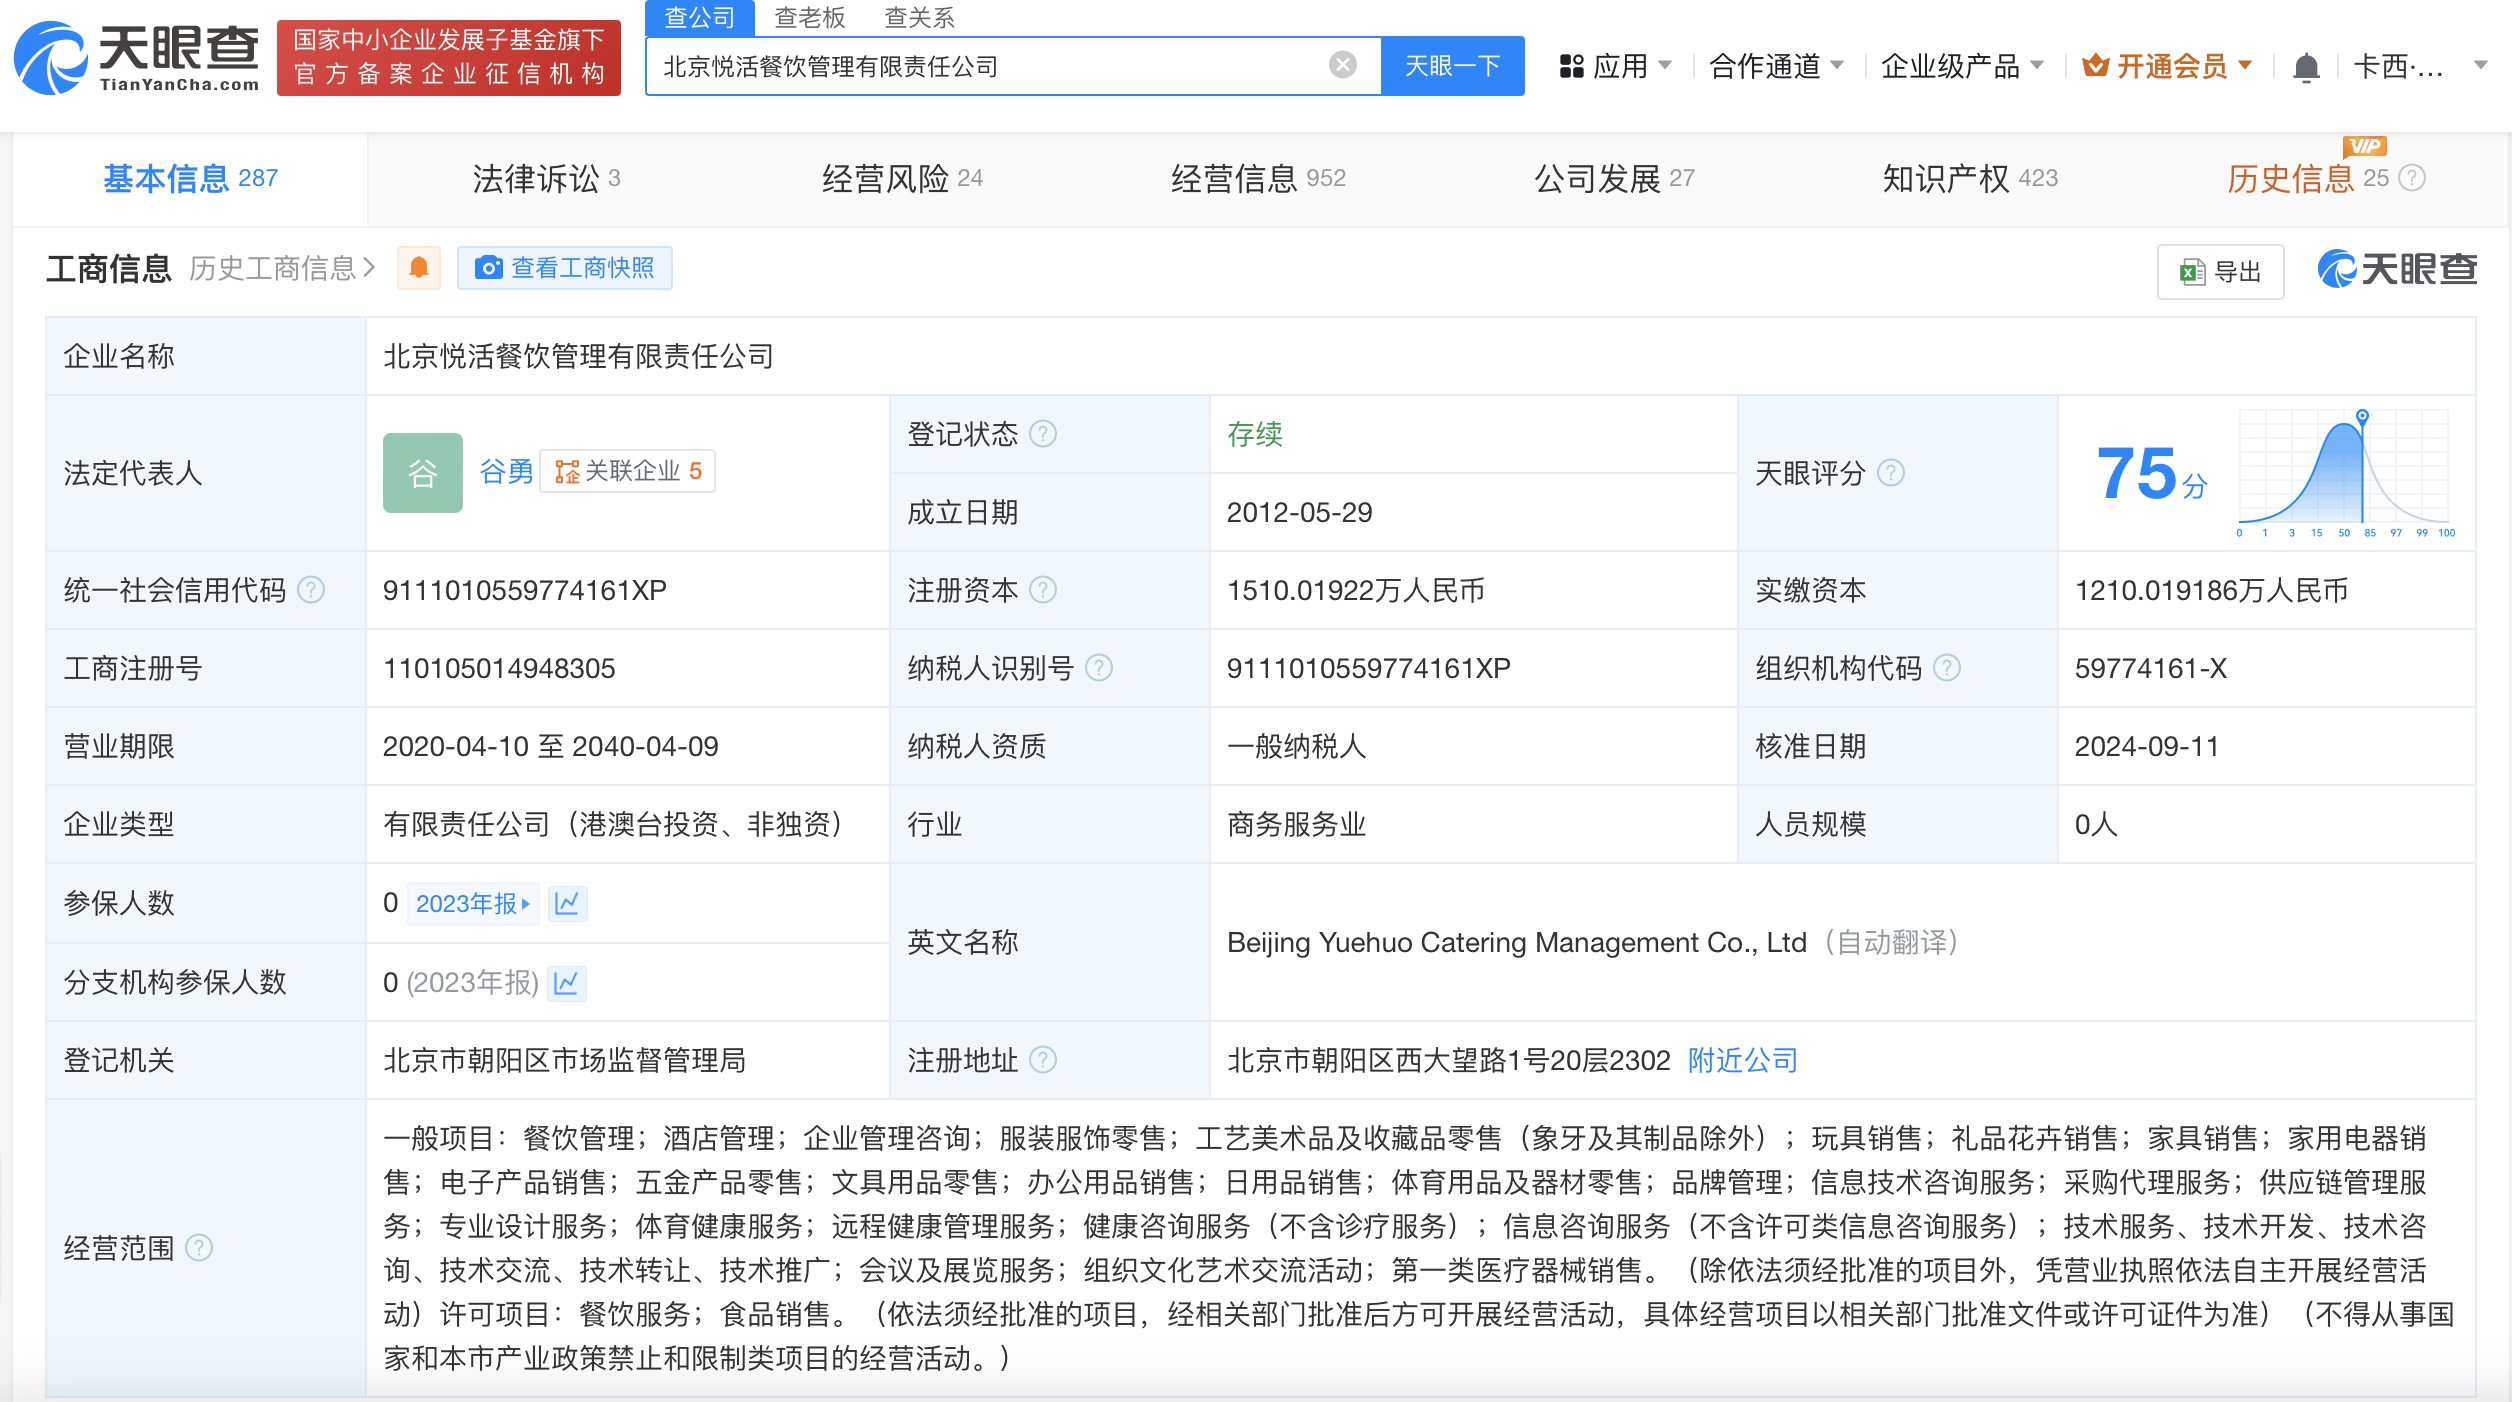This screenshot has height=1402, width=2512.
Task: Click trend chart icon in 参保人数 row
Action: (x=567, y=903)
